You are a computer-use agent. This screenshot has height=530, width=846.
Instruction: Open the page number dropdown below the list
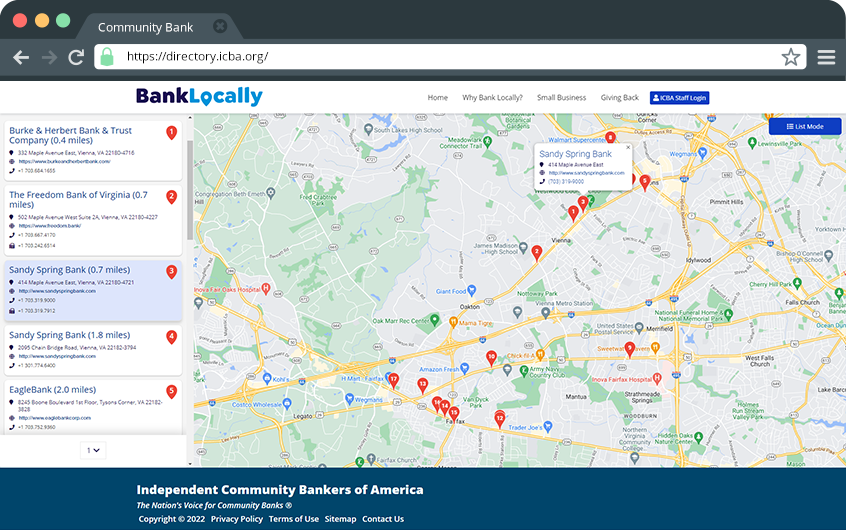point(93,450)
